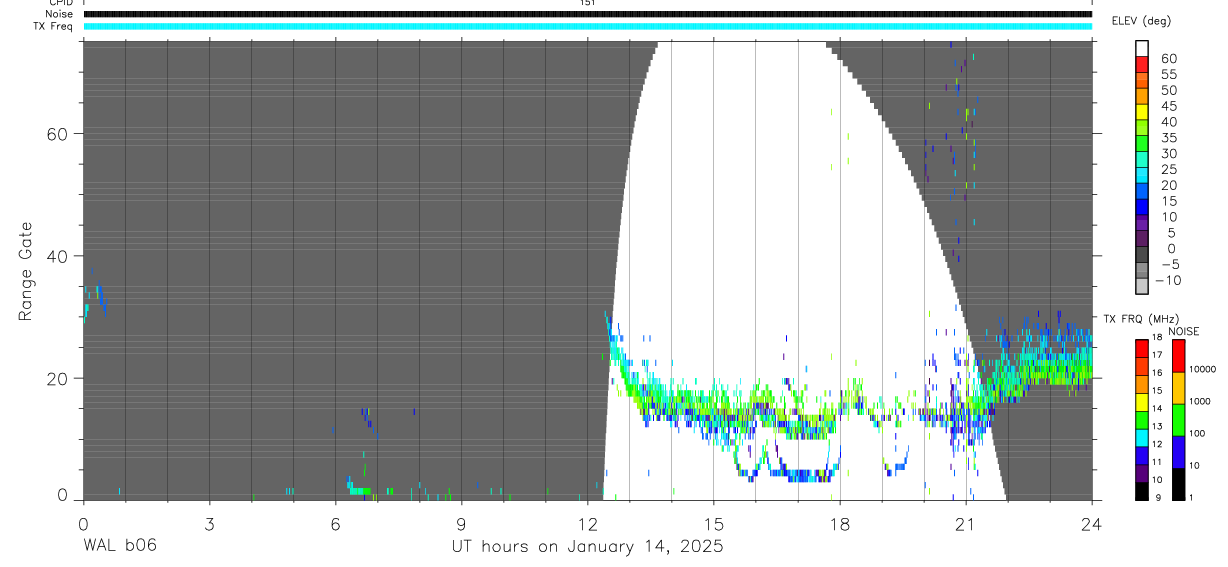The image size is (1228, 567).
Task: Click the '1' label at the NOISE legend bottom
Action: tap(1191, 498)
